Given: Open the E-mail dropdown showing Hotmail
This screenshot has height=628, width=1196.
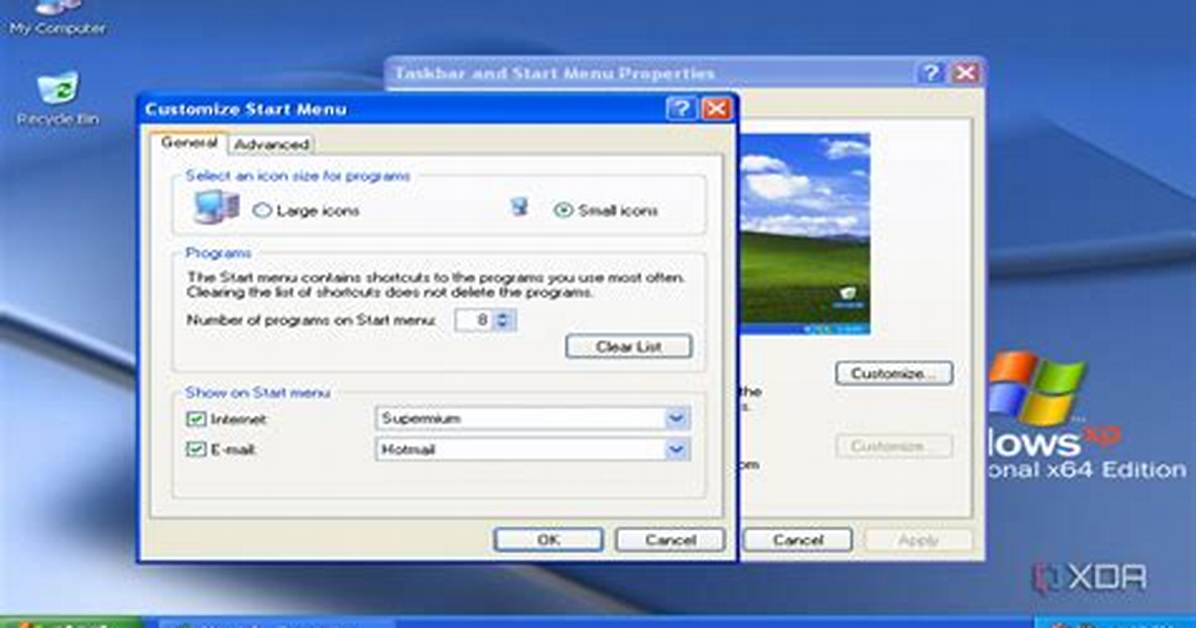Looking at the screenshot, I should click(x=532, y=449).
